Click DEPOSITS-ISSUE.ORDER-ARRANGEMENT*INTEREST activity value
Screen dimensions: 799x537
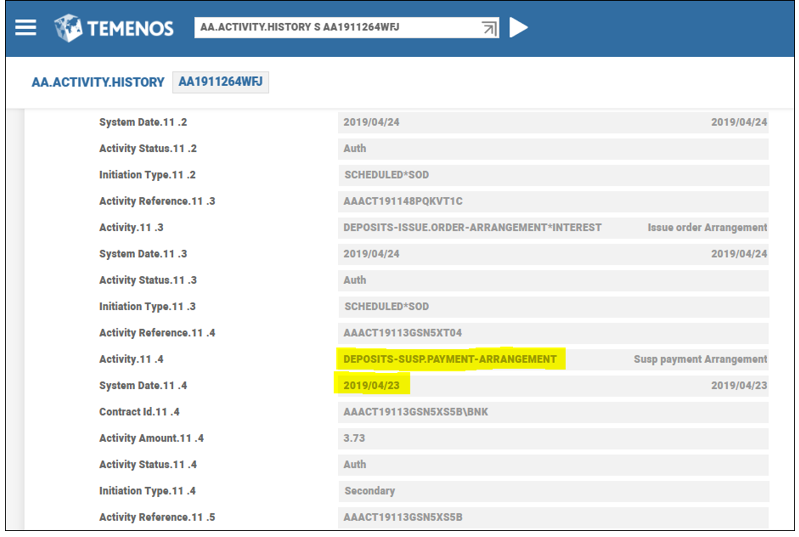coord(472,227)
